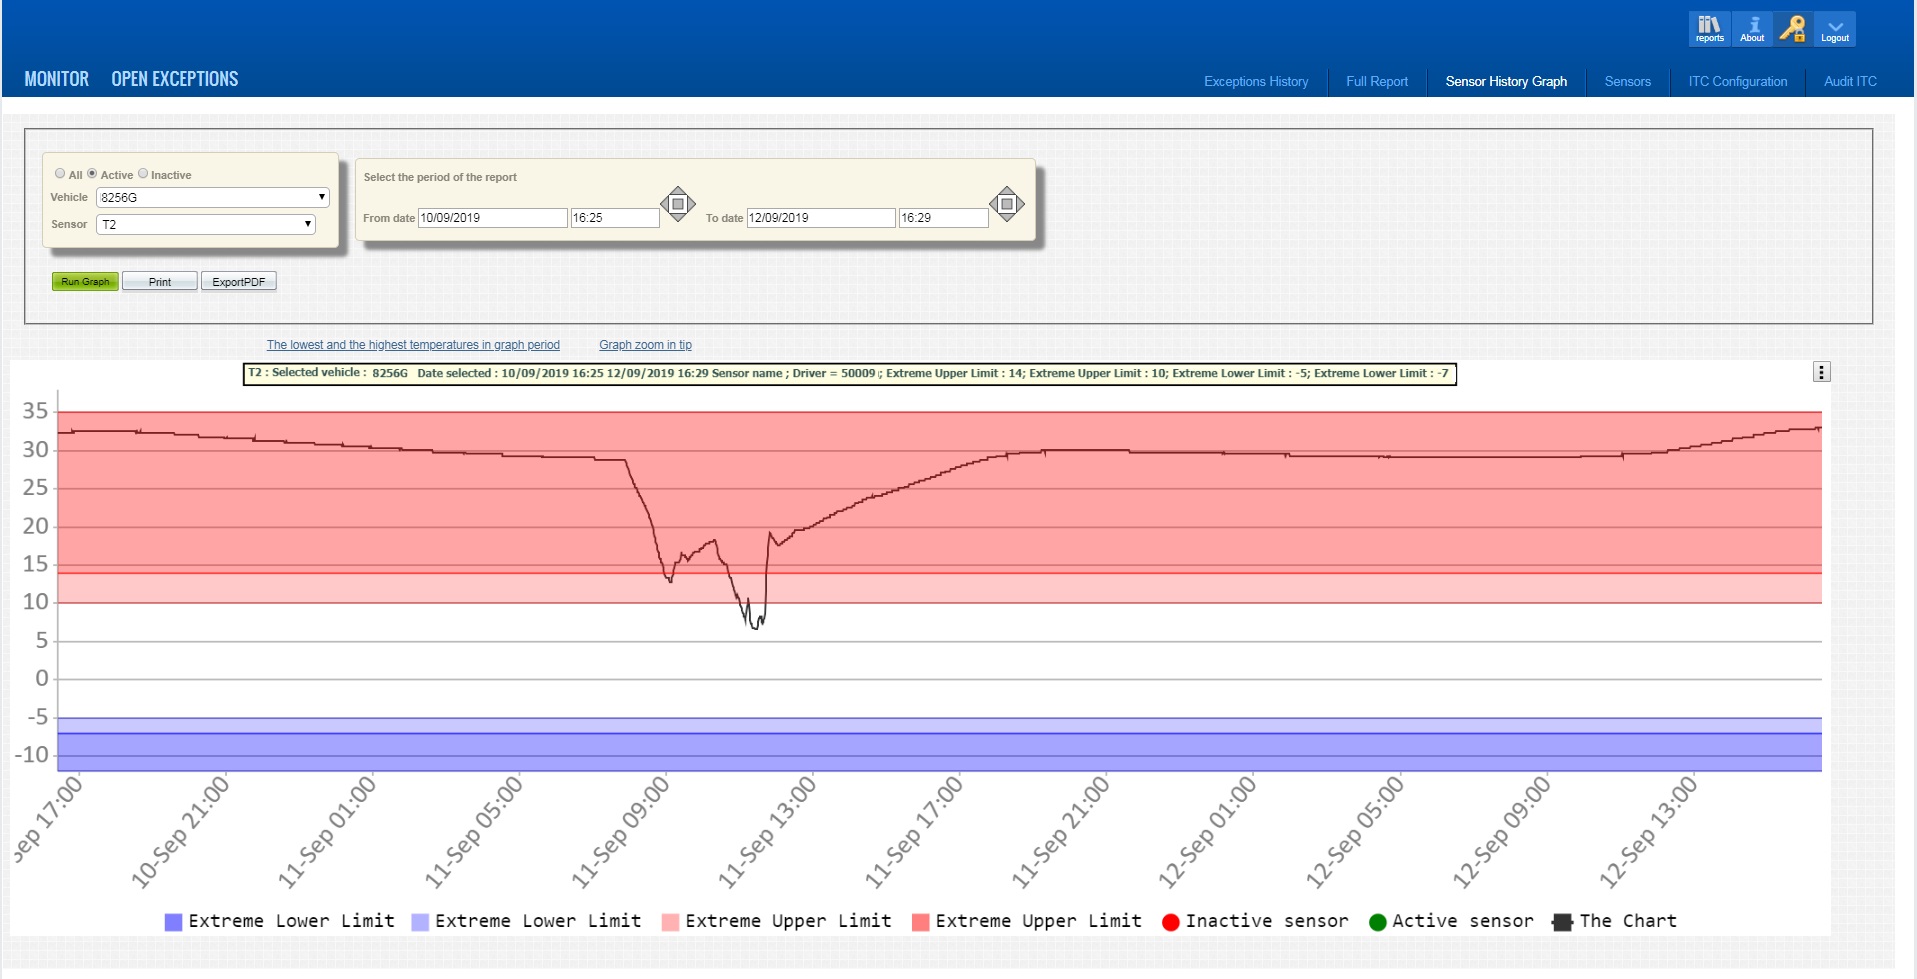Select the Inactive radio button
This screenshot has width=1917, height=979.
[x=143, y=173]
